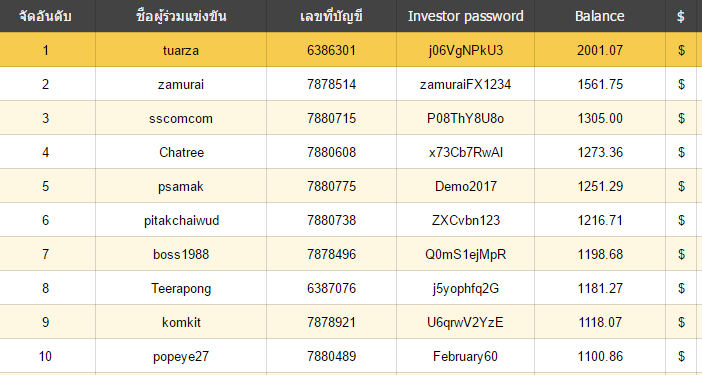
Task: Select sscomcom competitor name
Action: click(x=181, y=119)
